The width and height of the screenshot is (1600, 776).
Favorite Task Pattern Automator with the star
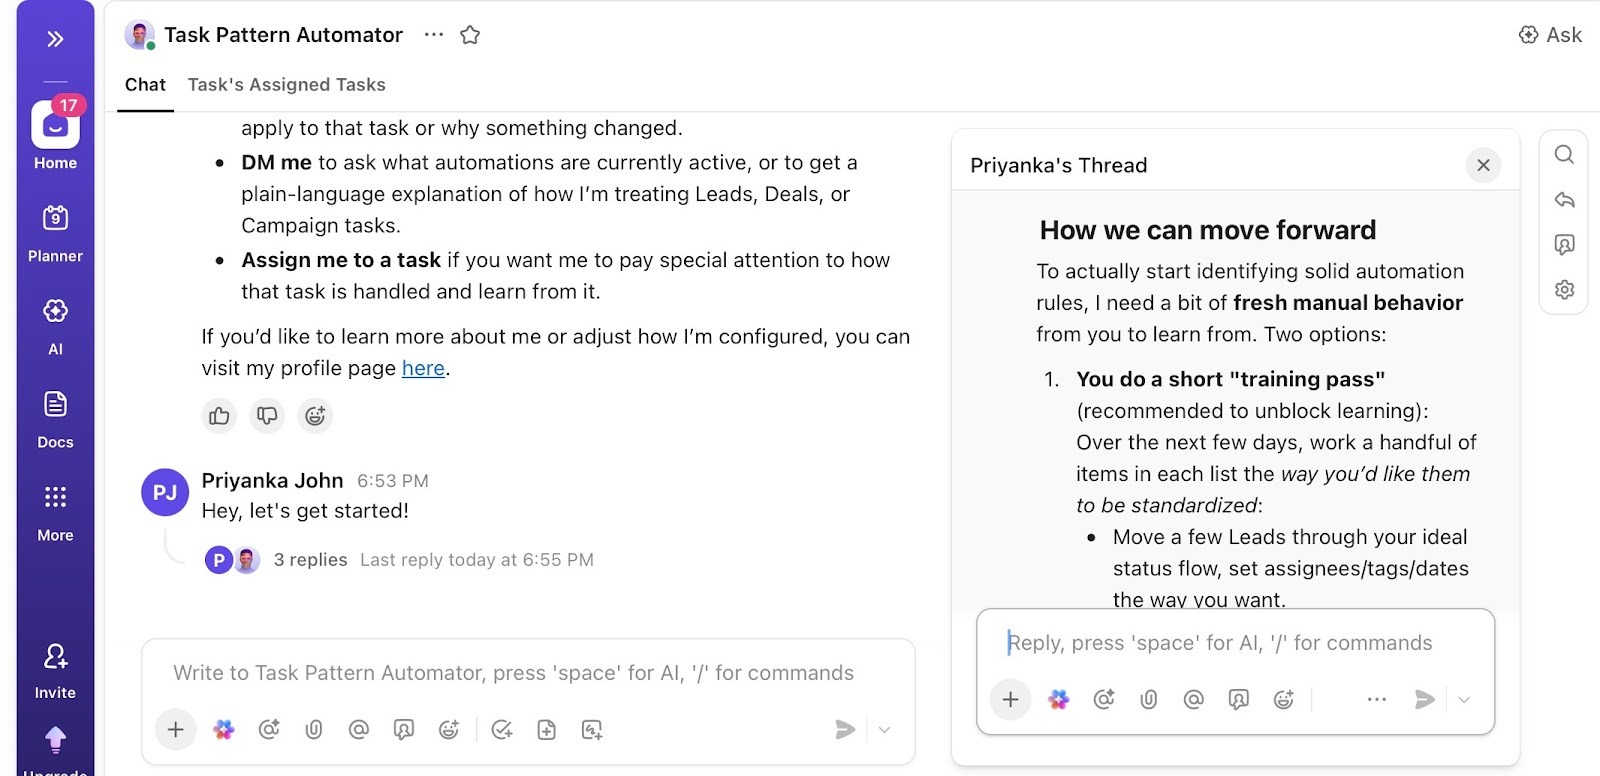coord(470,35)
